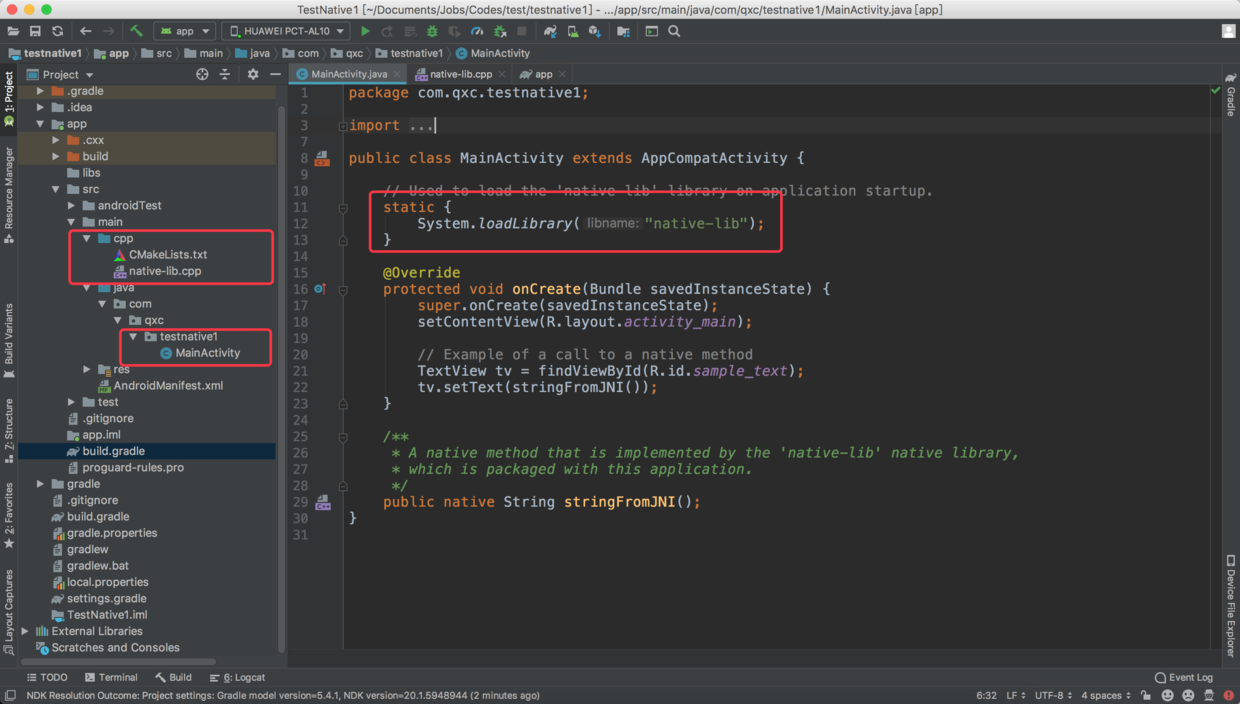This screenshot has width=1240, height=704.
Task: Click the Synchronize refresh icon
Action: 58,31
